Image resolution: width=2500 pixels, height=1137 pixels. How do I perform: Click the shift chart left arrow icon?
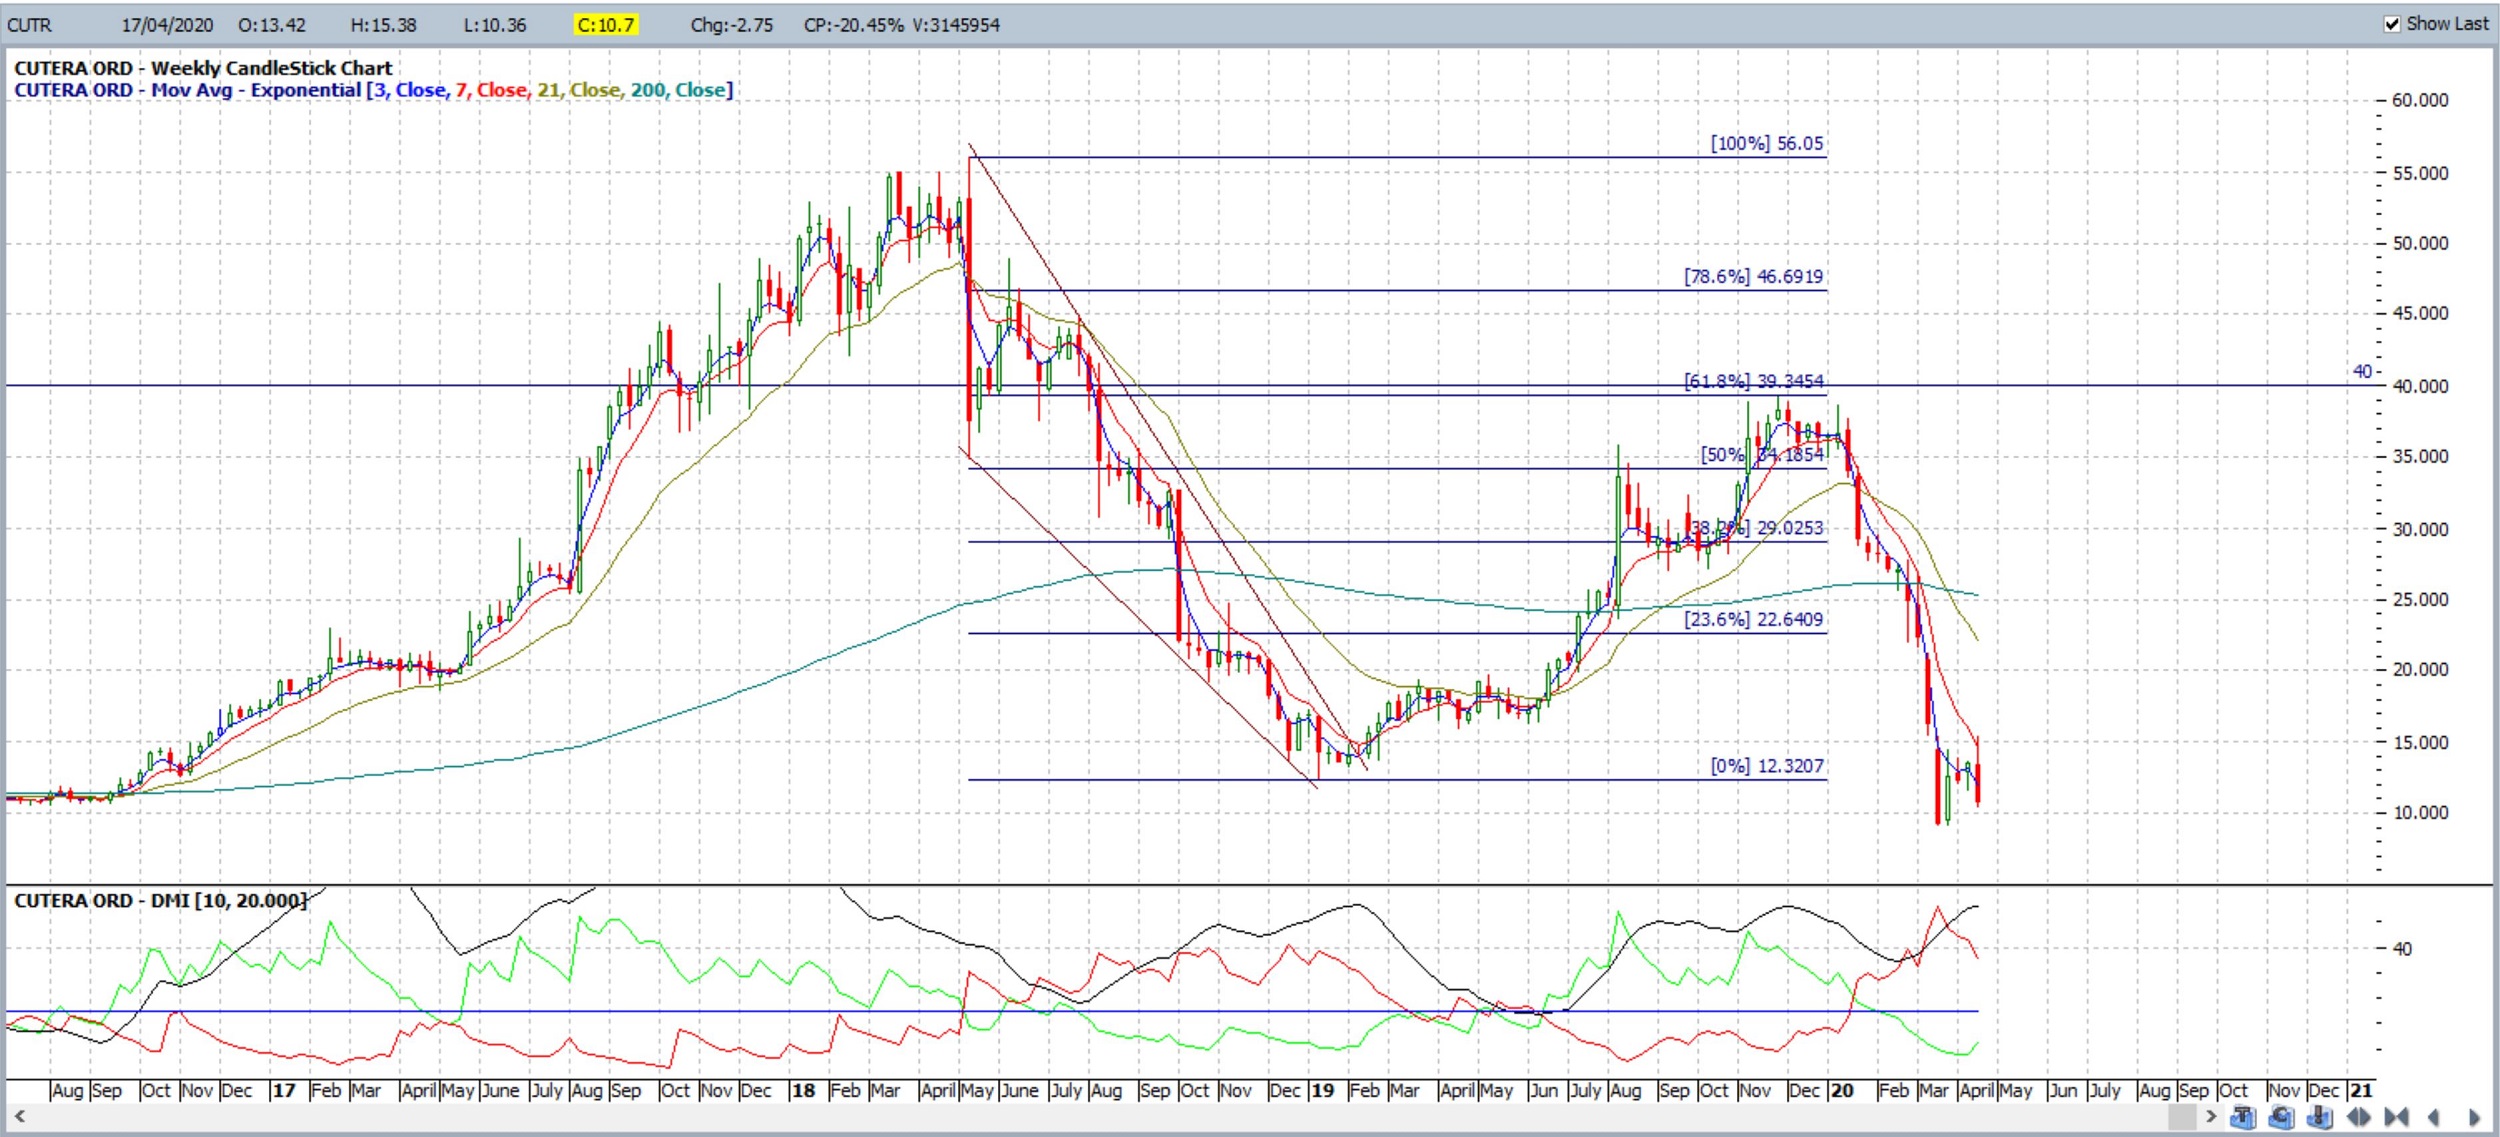point(2433,1117)
